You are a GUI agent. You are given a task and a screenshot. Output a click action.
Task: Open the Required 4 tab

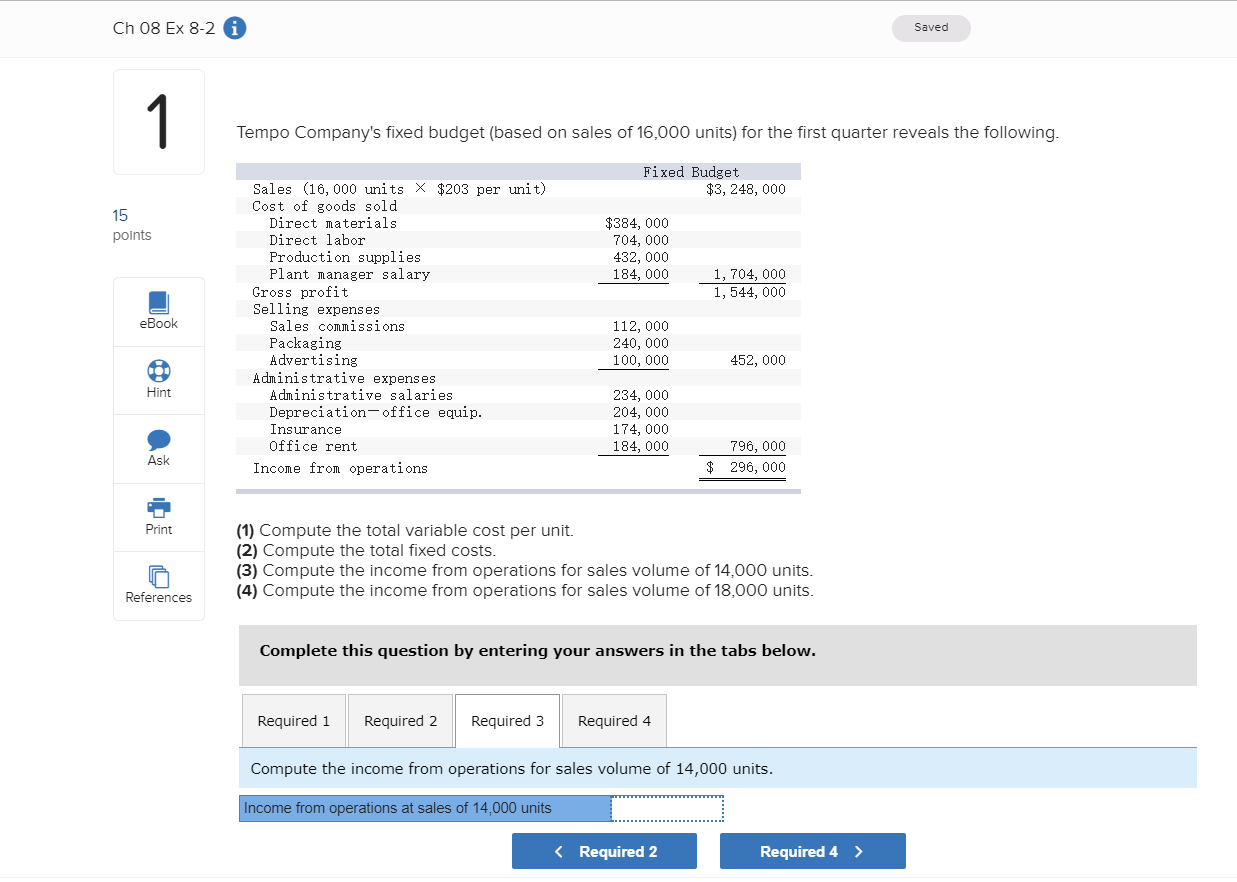point(613,720)
